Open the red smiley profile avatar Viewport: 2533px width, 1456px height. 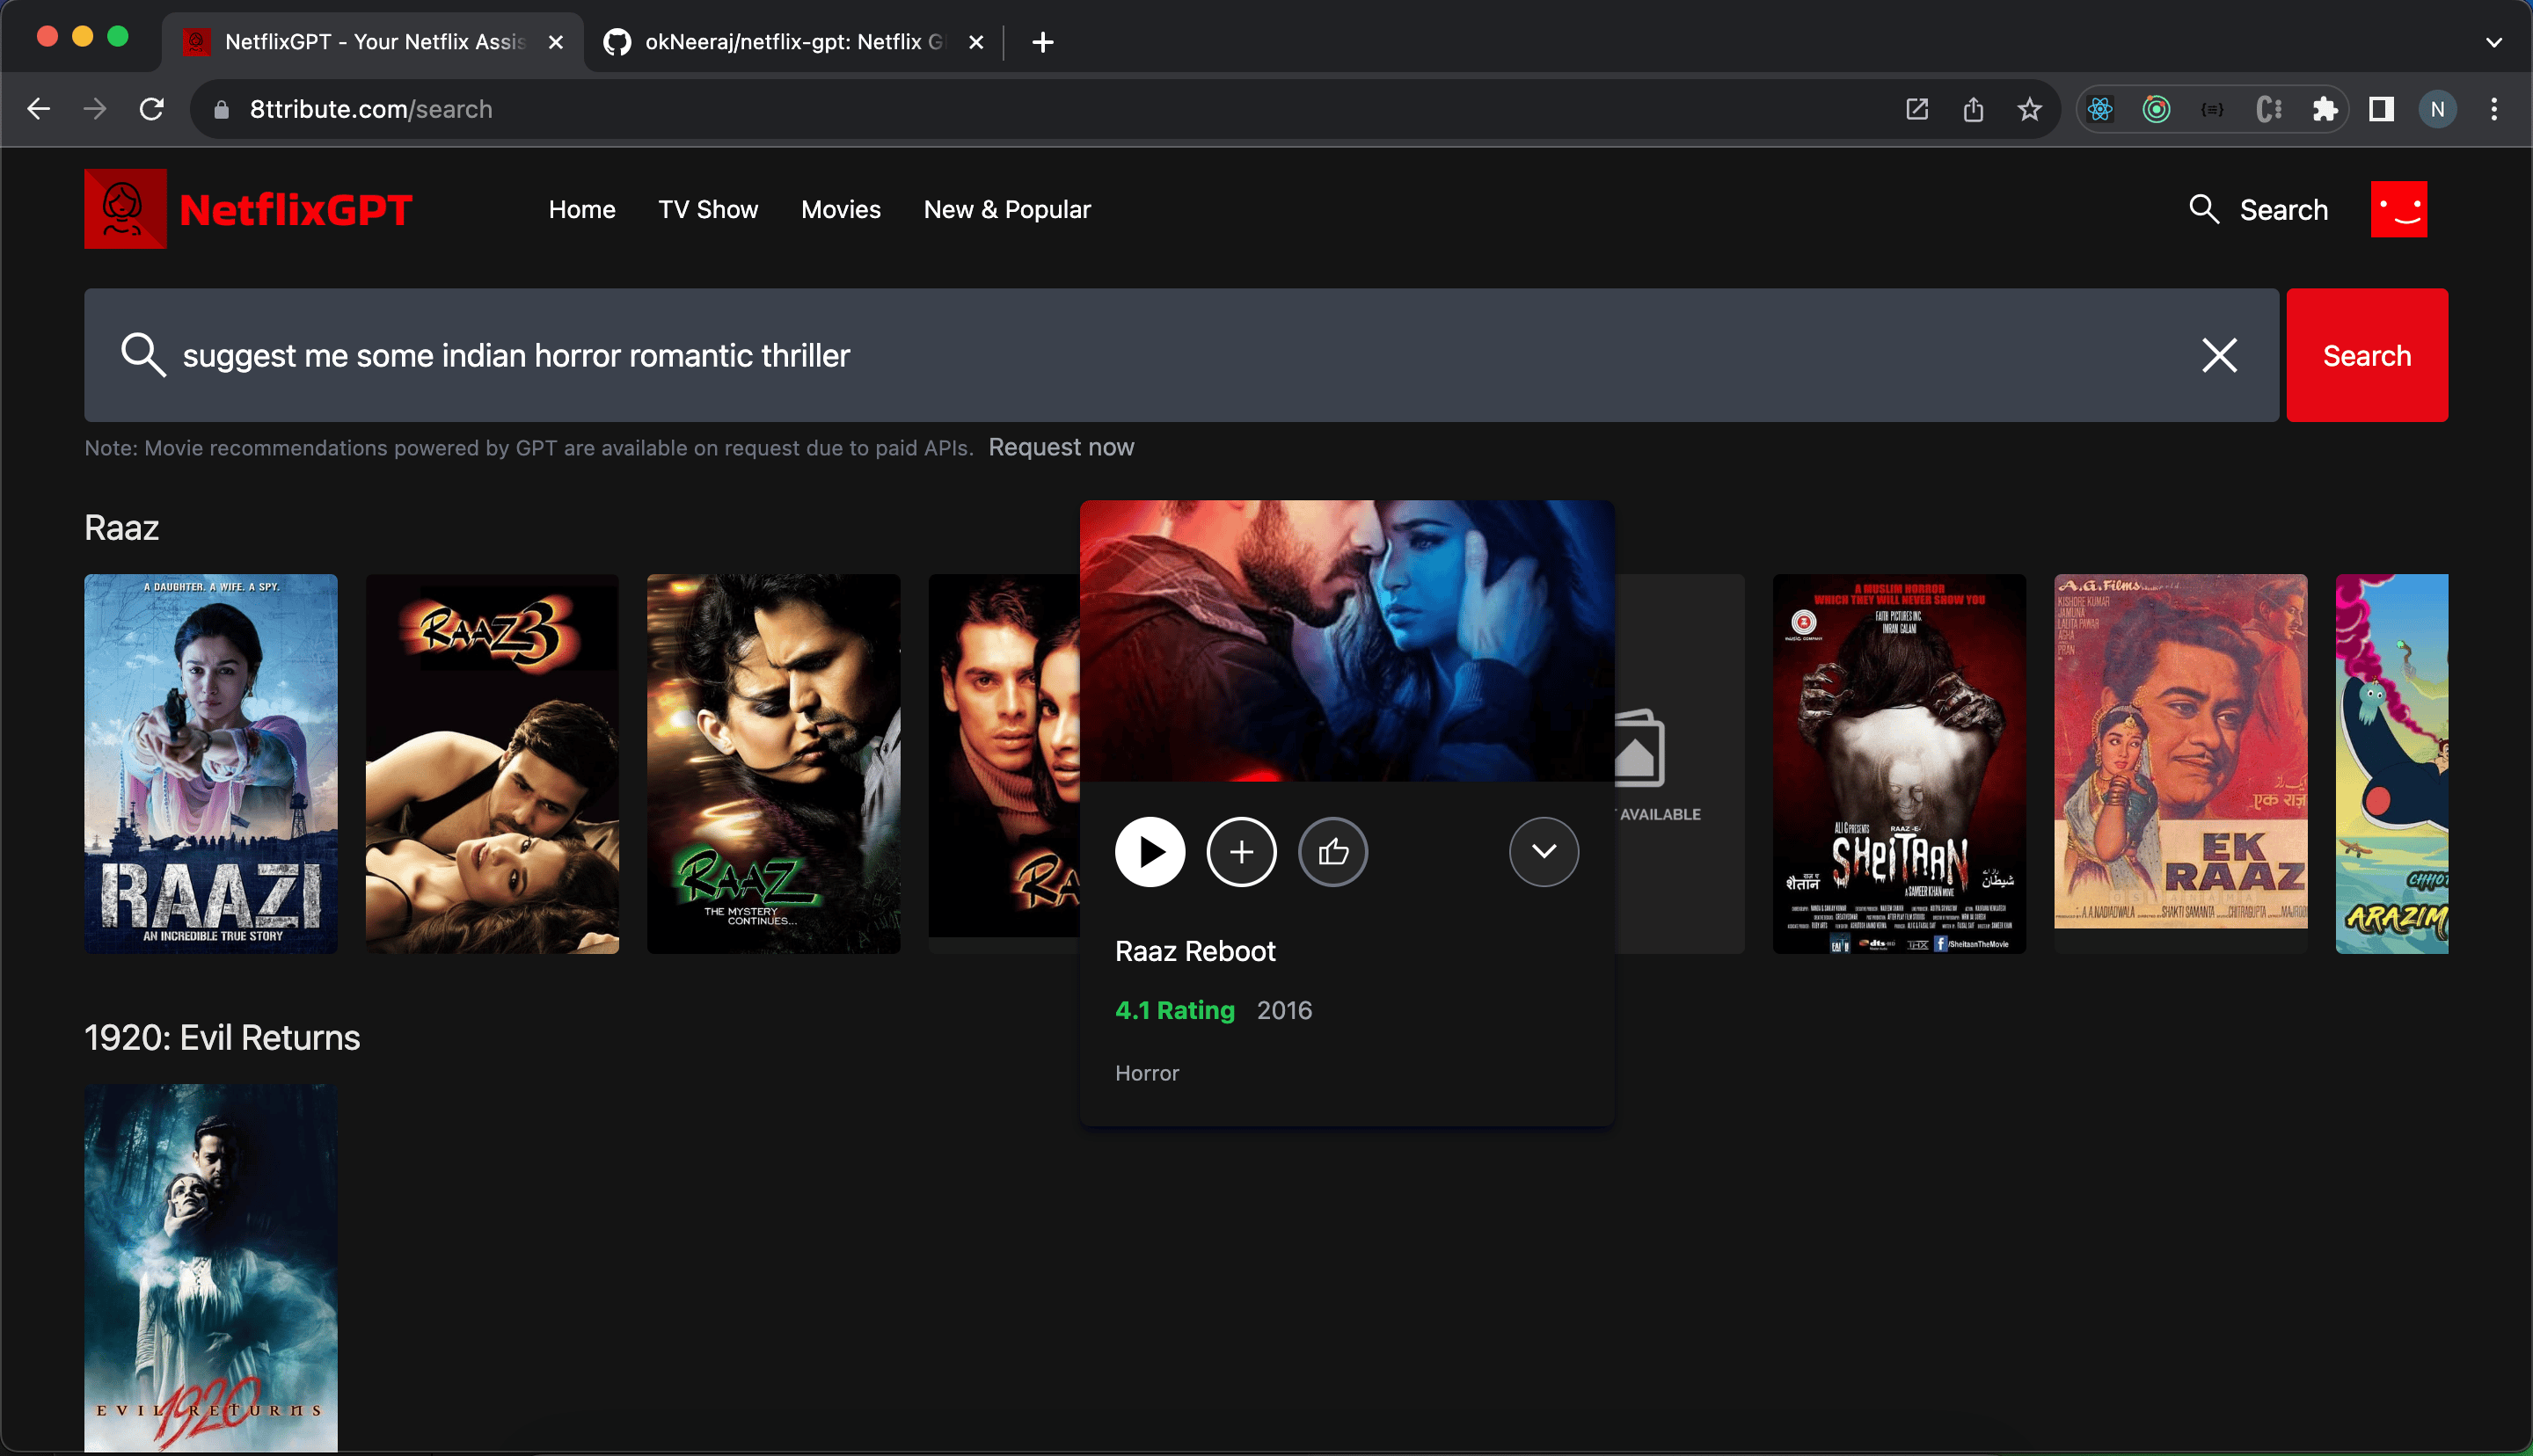[2398, 210]
